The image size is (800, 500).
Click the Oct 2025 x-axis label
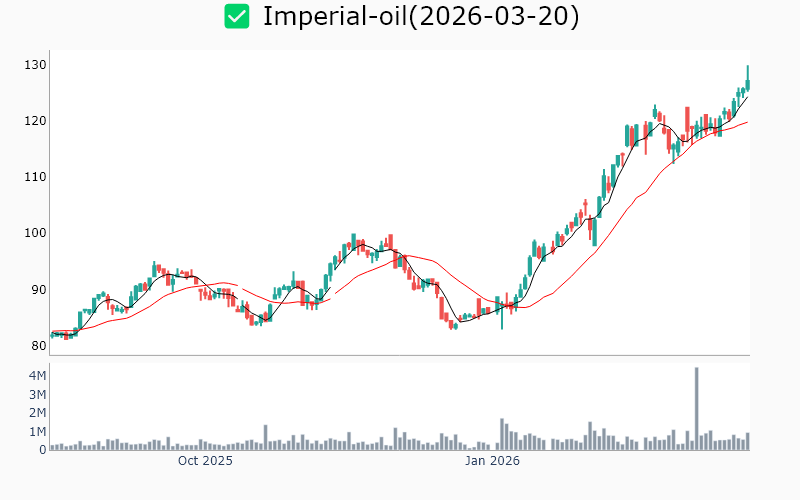205,461
